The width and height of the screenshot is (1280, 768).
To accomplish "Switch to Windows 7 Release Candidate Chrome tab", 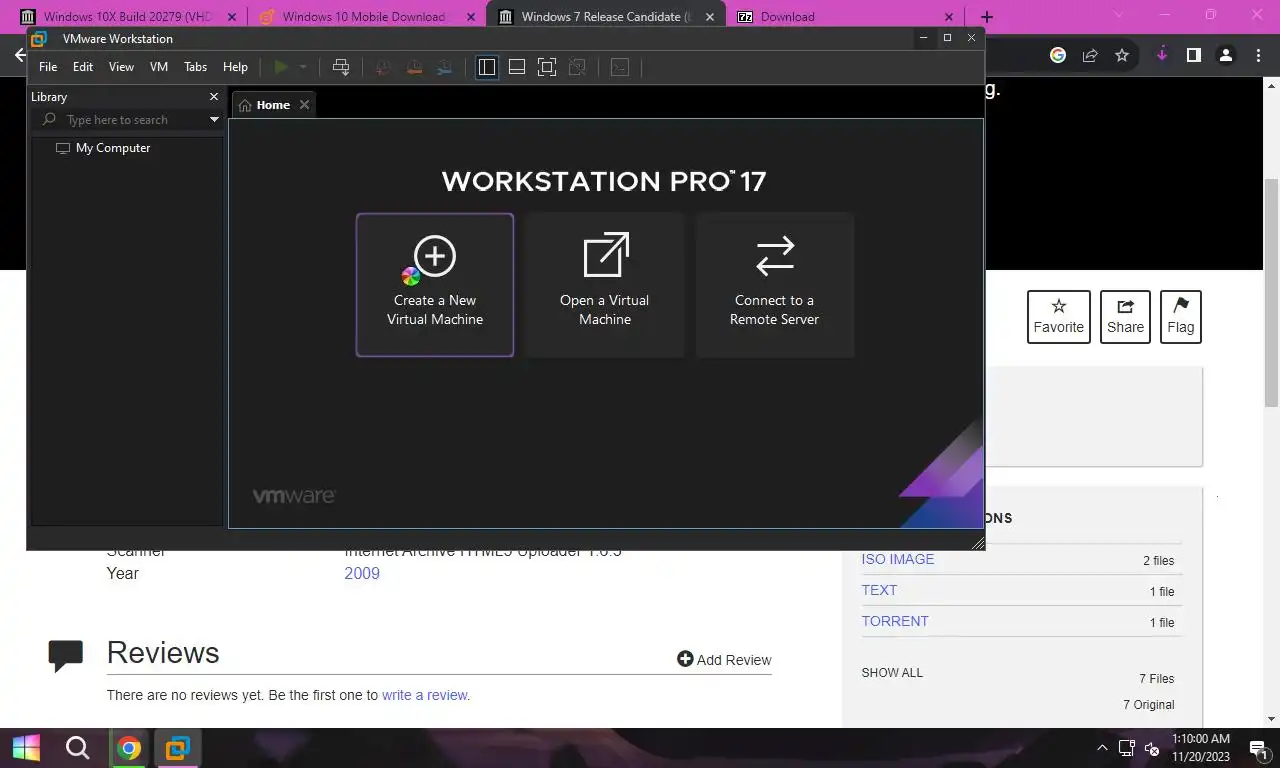I will 606,17.
